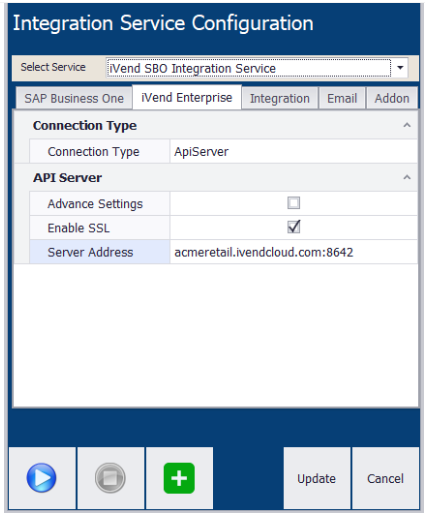Stop the service using the grey stop icon
Screen dimensions: 425x525
click(x=110, y=478)
